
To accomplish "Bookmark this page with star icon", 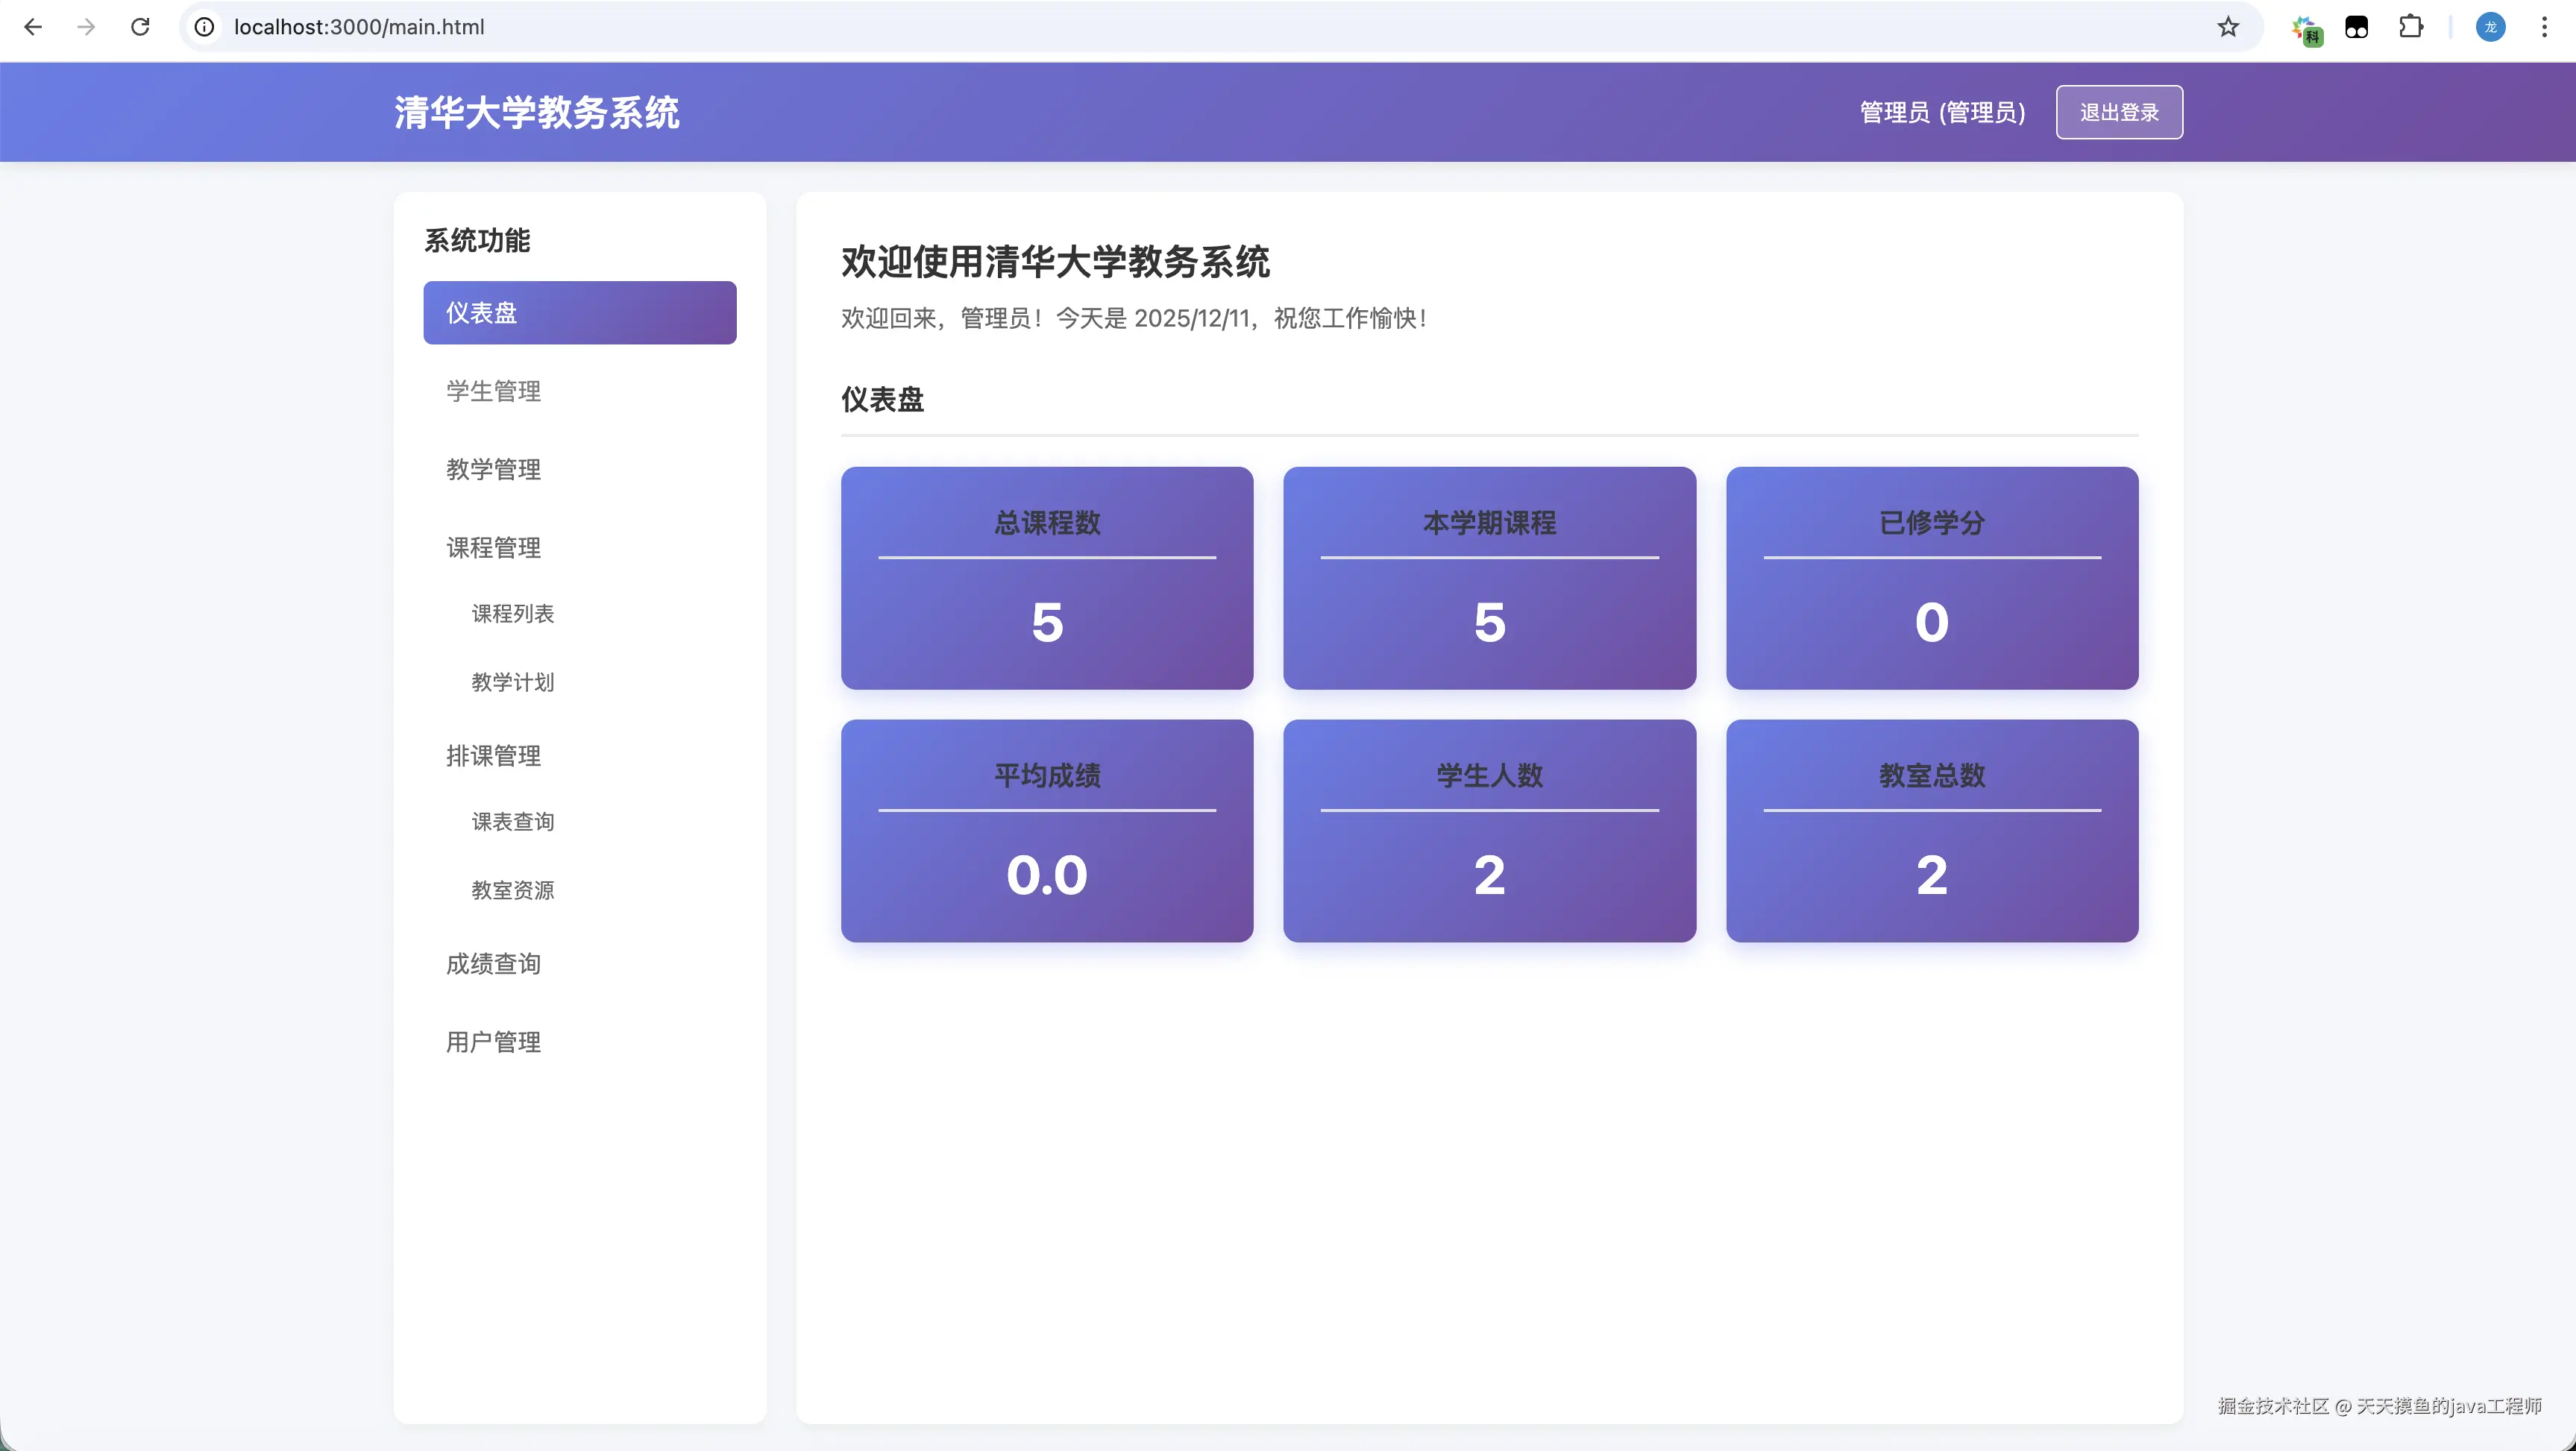I will pyautogui.click(x=2228, y=27).
